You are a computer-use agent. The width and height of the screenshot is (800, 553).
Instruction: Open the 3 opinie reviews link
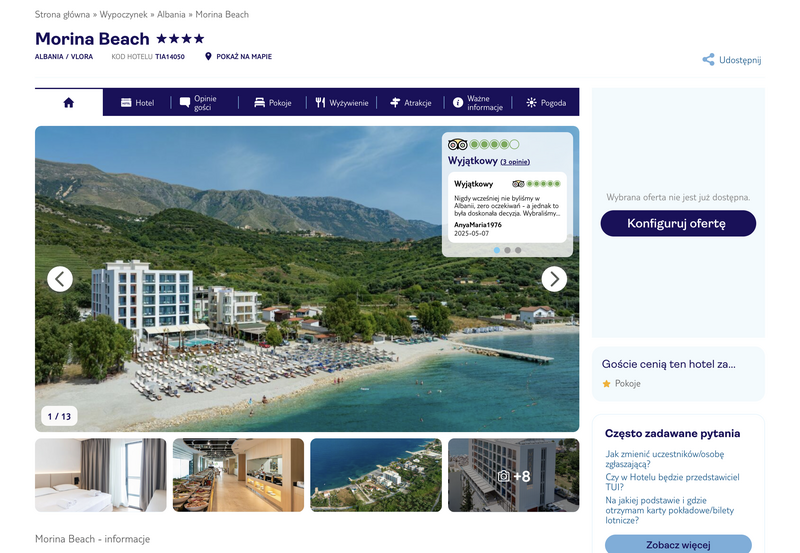(515, 162)
